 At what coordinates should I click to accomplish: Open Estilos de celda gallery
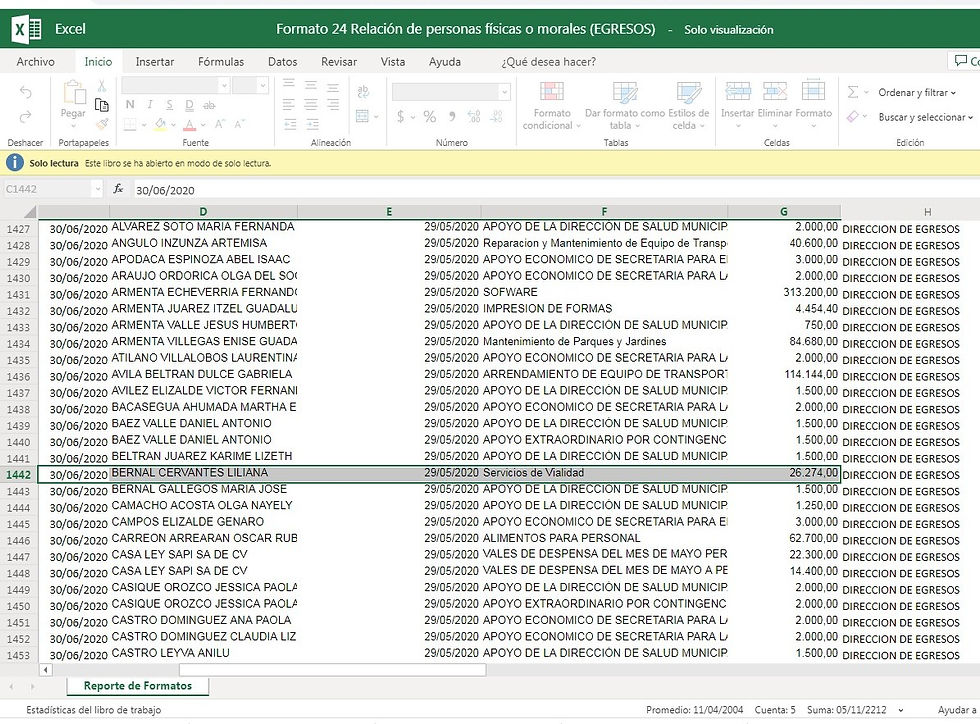pos(688,93)
